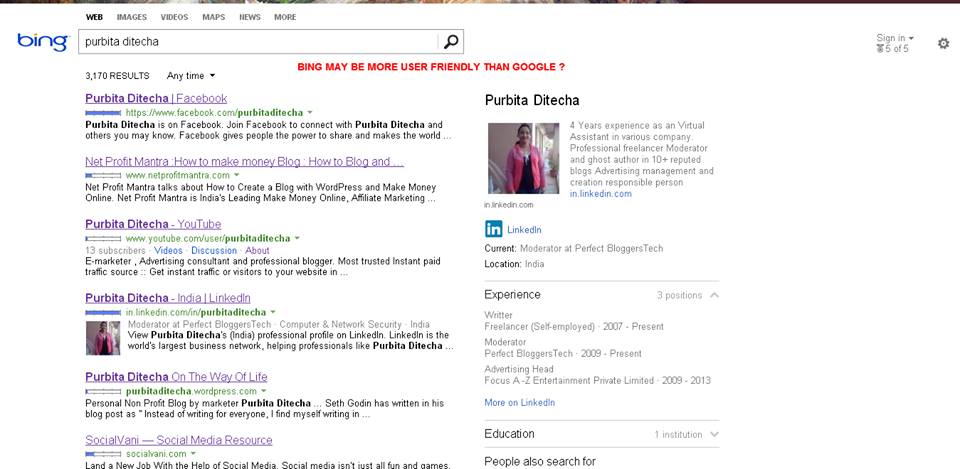Click Focus A-Z Entertainment Private Limited text

point(598,381)
